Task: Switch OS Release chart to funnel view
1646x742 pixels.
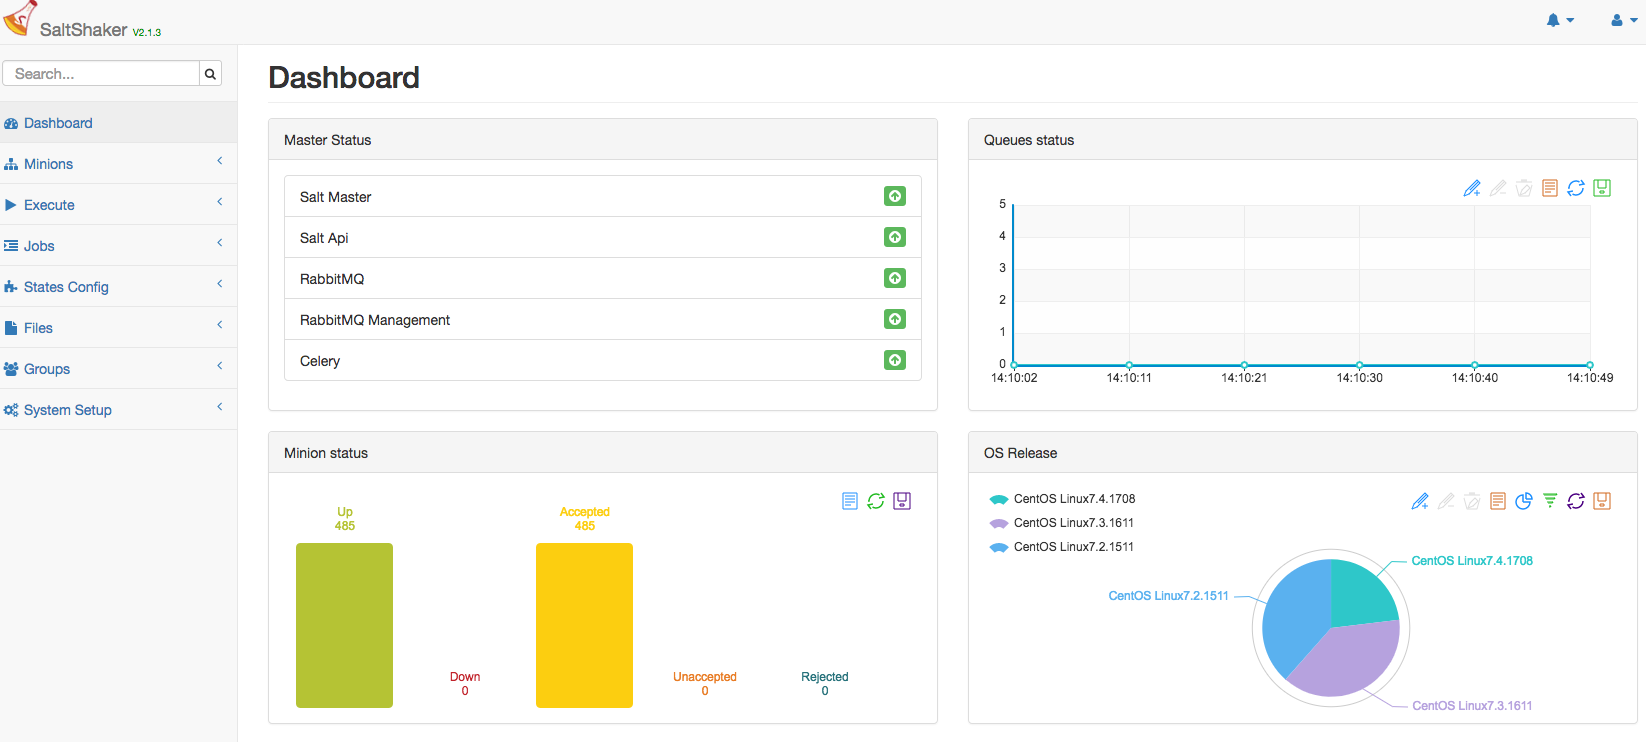Action: tap(1550, 501)
